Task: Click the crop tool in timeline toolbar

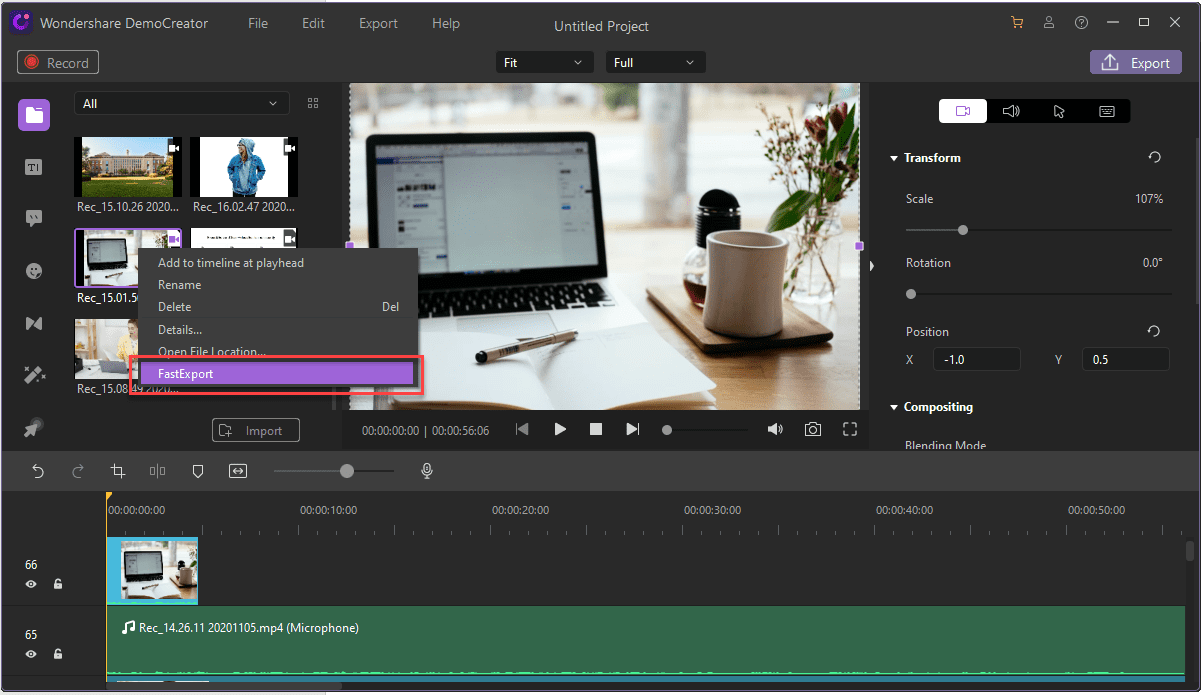Action: click(118, 471)
